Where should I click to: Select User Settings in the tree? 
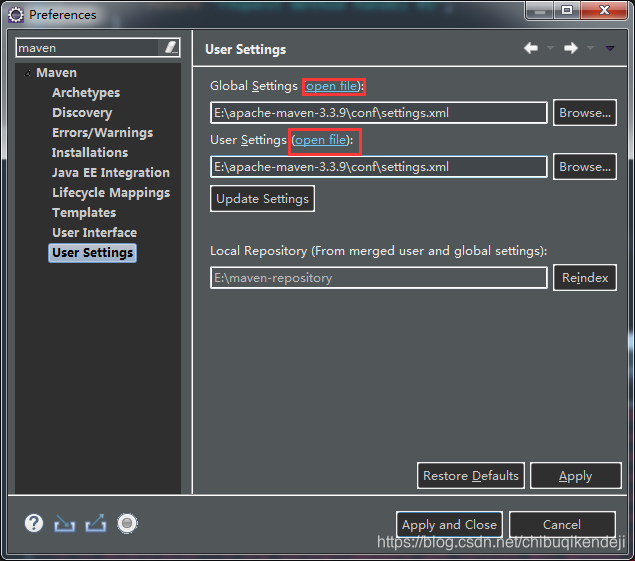click(x=92, y=253)
